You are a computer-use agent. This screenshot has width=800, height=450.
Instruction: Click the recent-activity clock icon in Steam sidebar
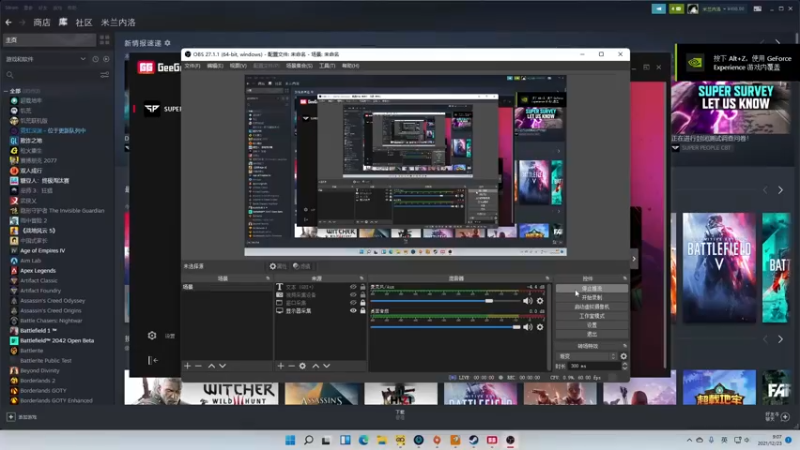(95, 59)
